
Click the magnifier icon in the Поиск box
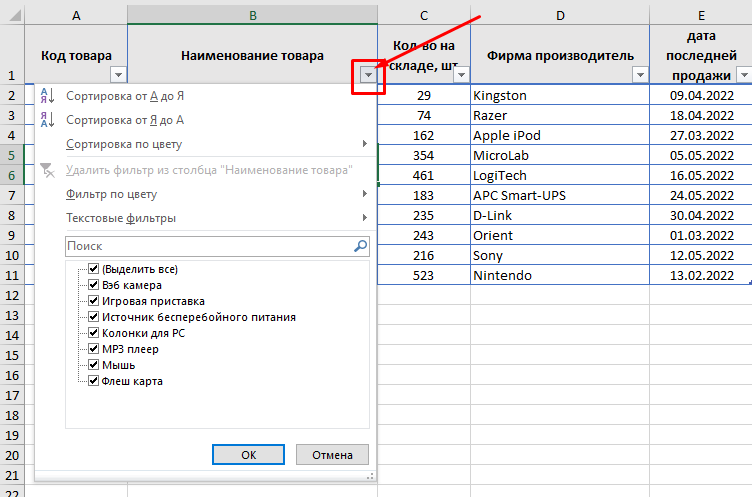click(361, 246)
